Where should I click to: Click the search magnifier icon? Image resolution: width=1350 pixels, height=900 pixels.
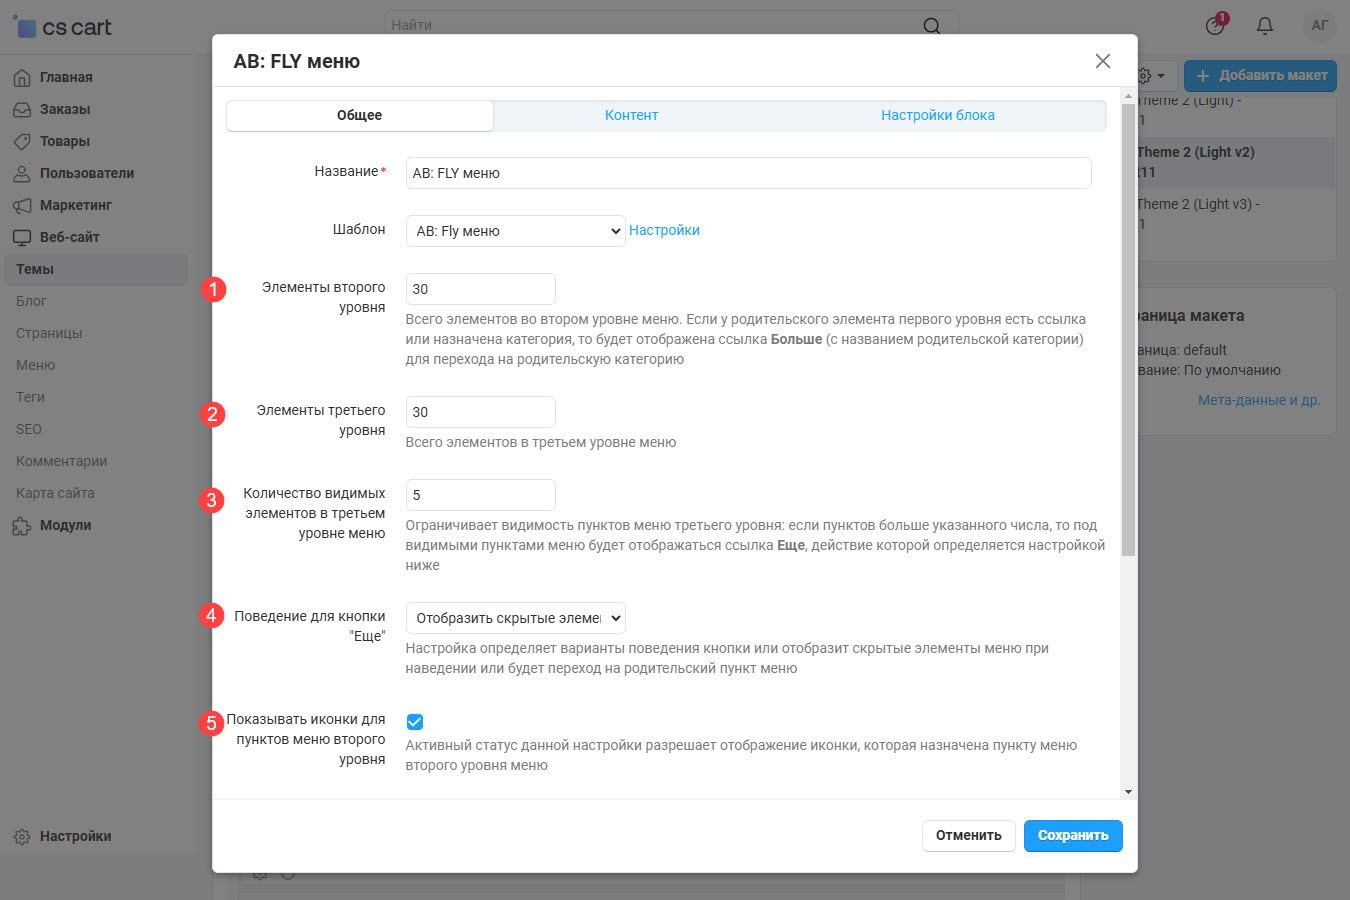[931, 26]
